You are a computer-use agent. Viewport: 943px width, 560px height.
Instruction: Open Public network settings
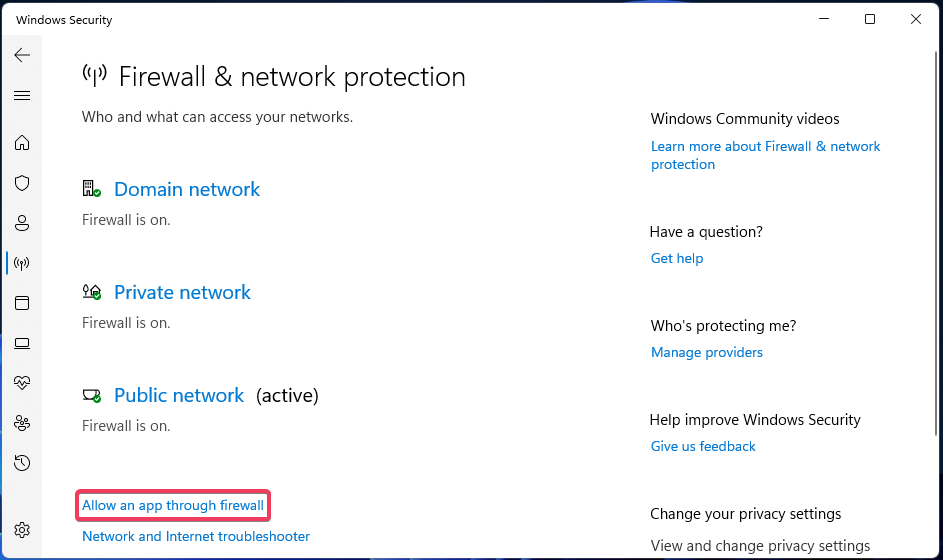tap(178, 395)
